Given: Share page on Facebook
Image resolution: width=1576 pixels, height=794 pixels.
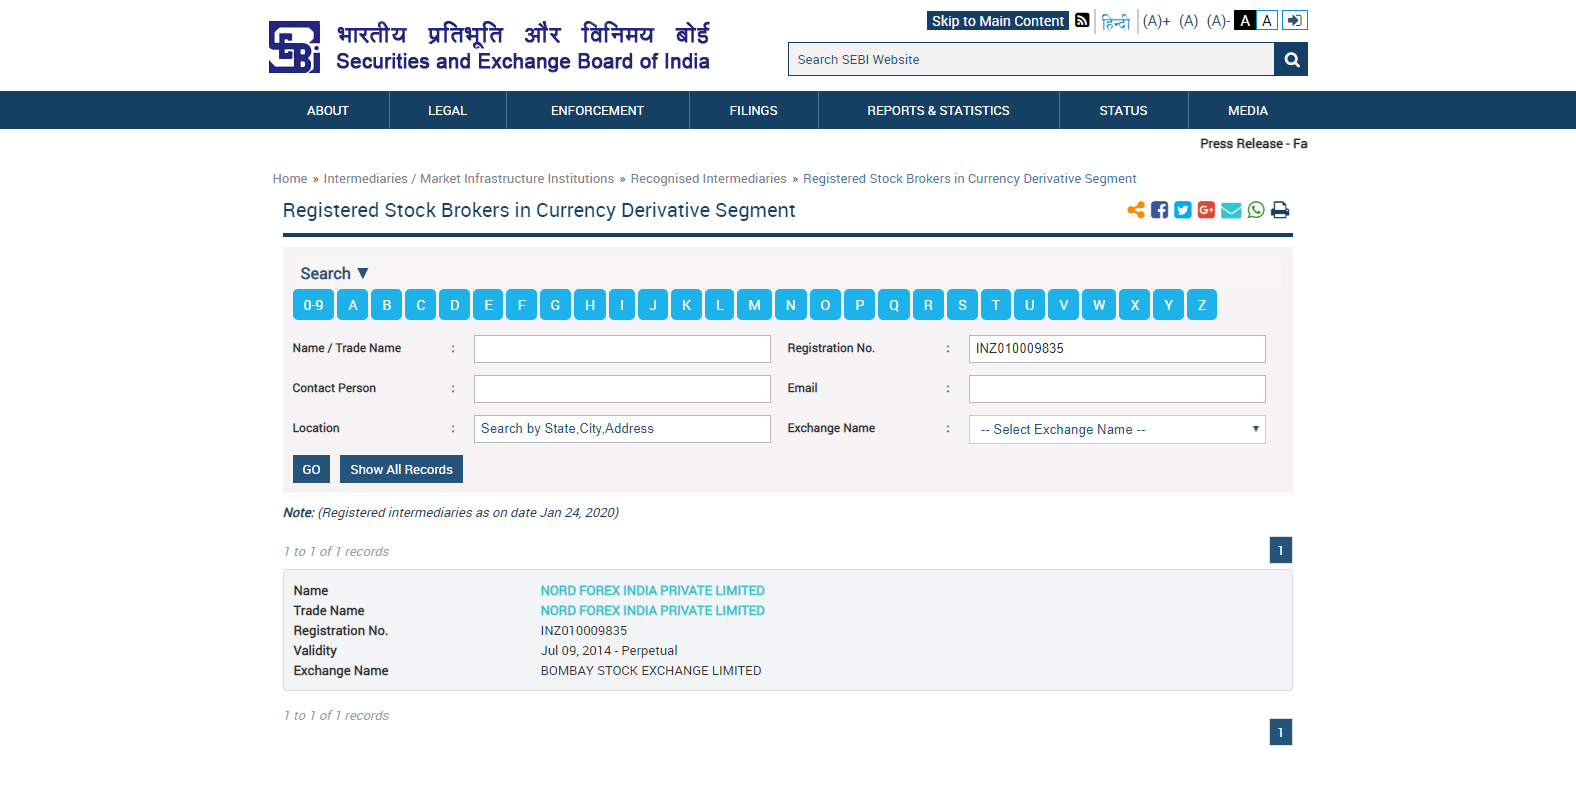Looking at the screenshot, I should tap(1159, 210).
